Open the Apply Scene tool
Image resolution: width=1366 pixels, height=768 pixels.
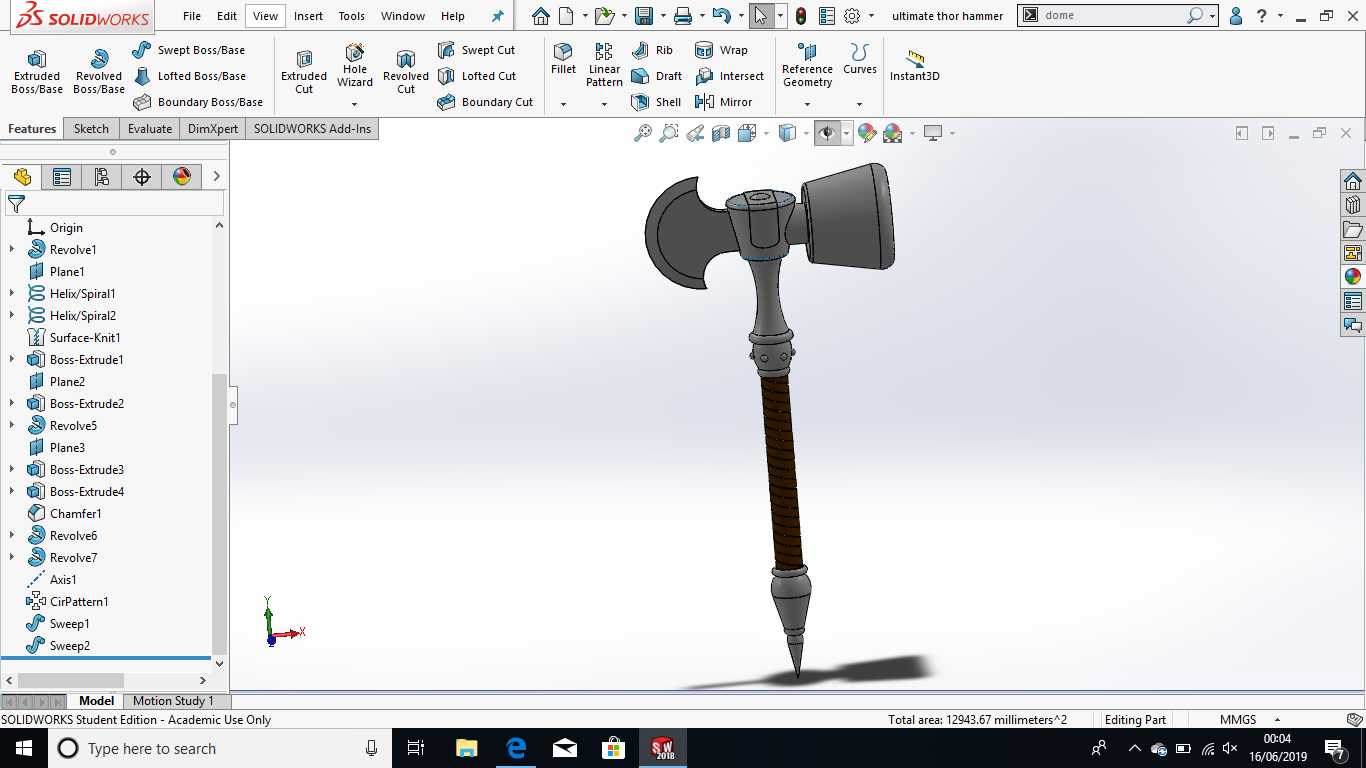892,133
